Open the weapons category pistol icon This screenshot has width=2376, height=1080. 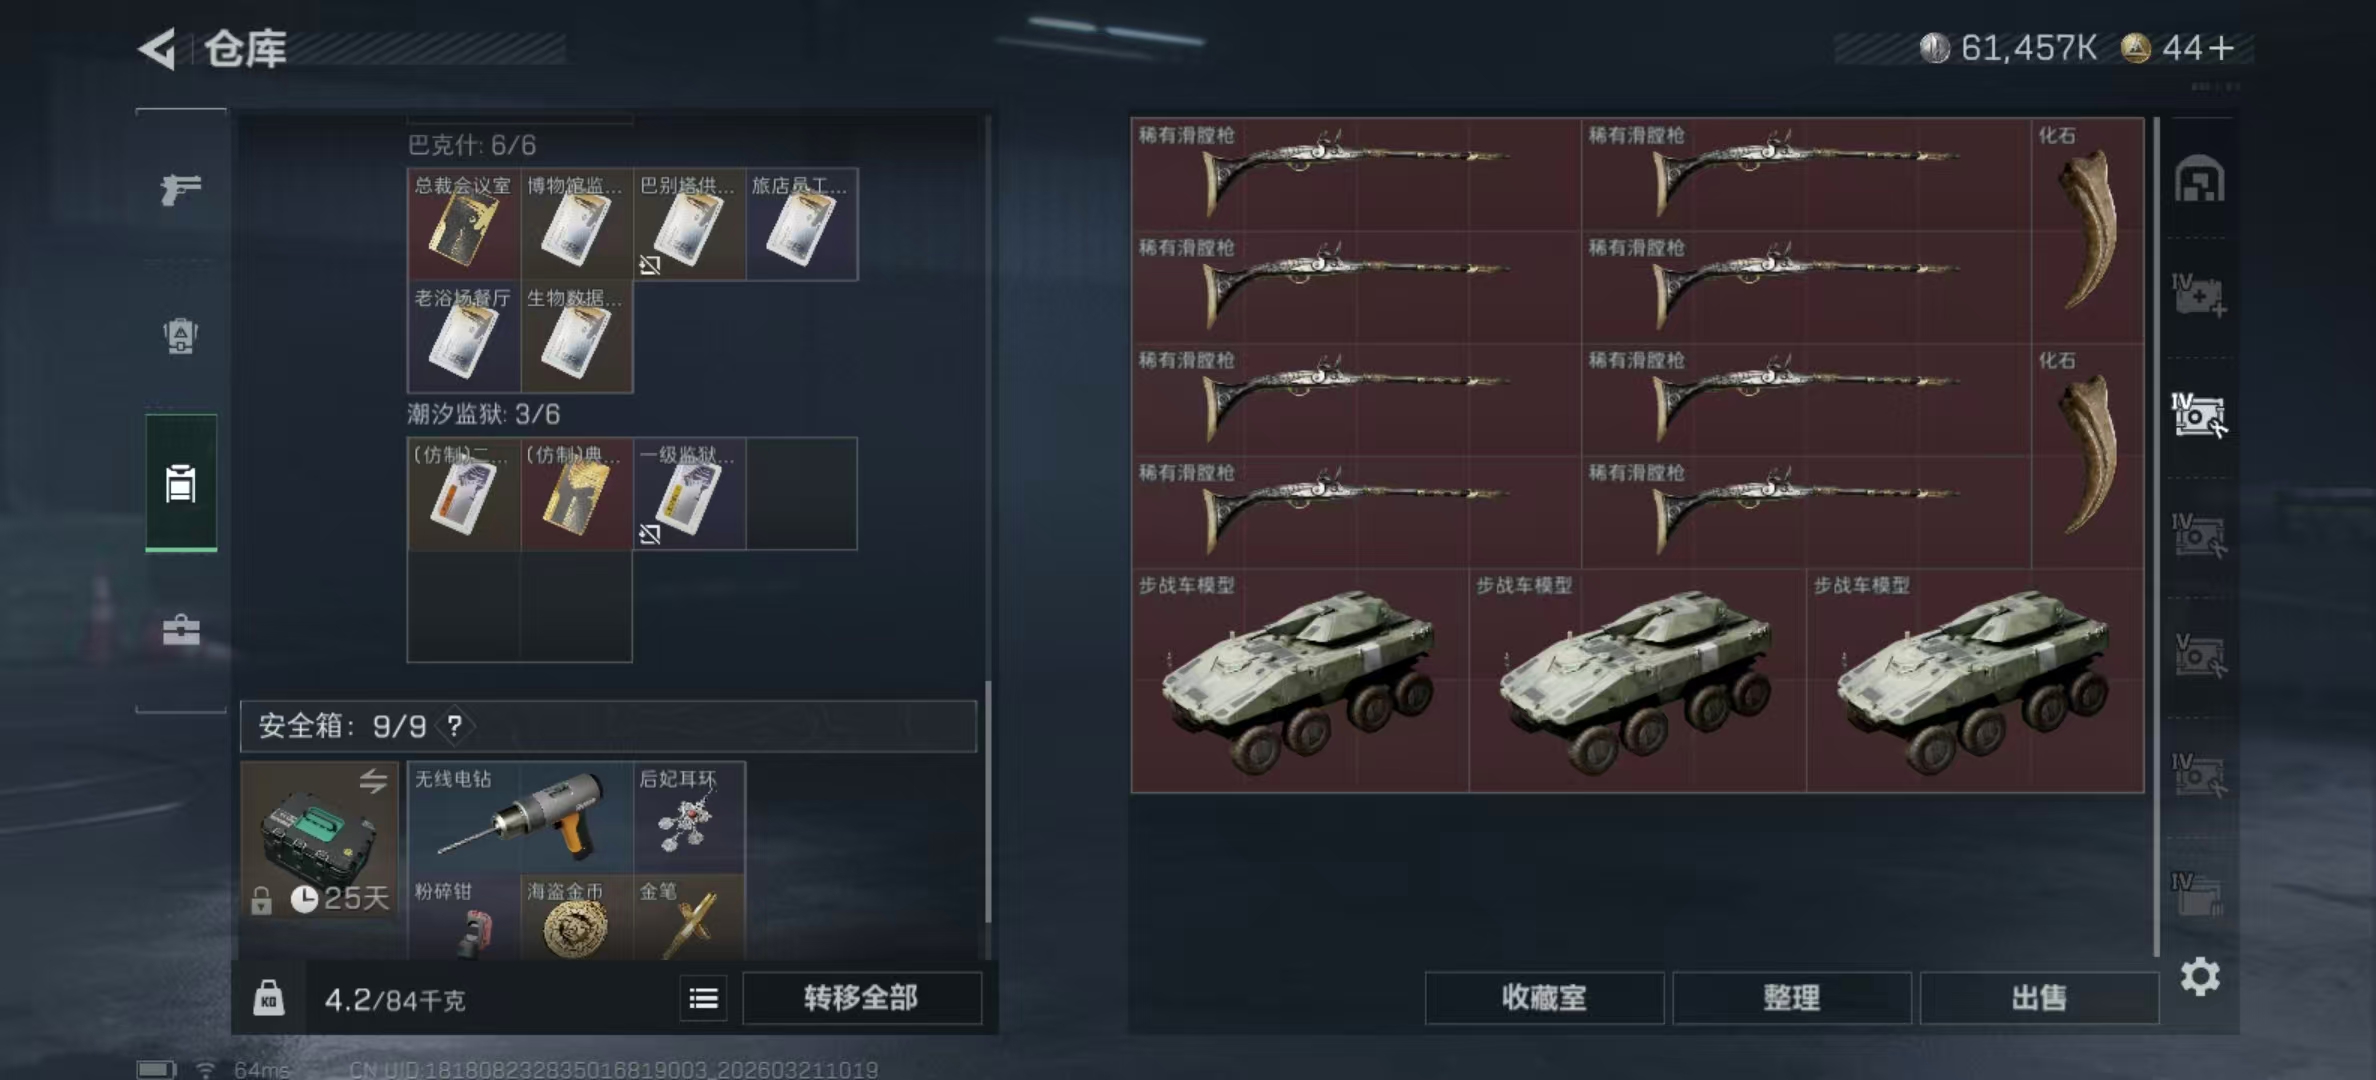(x=181, y=188)
